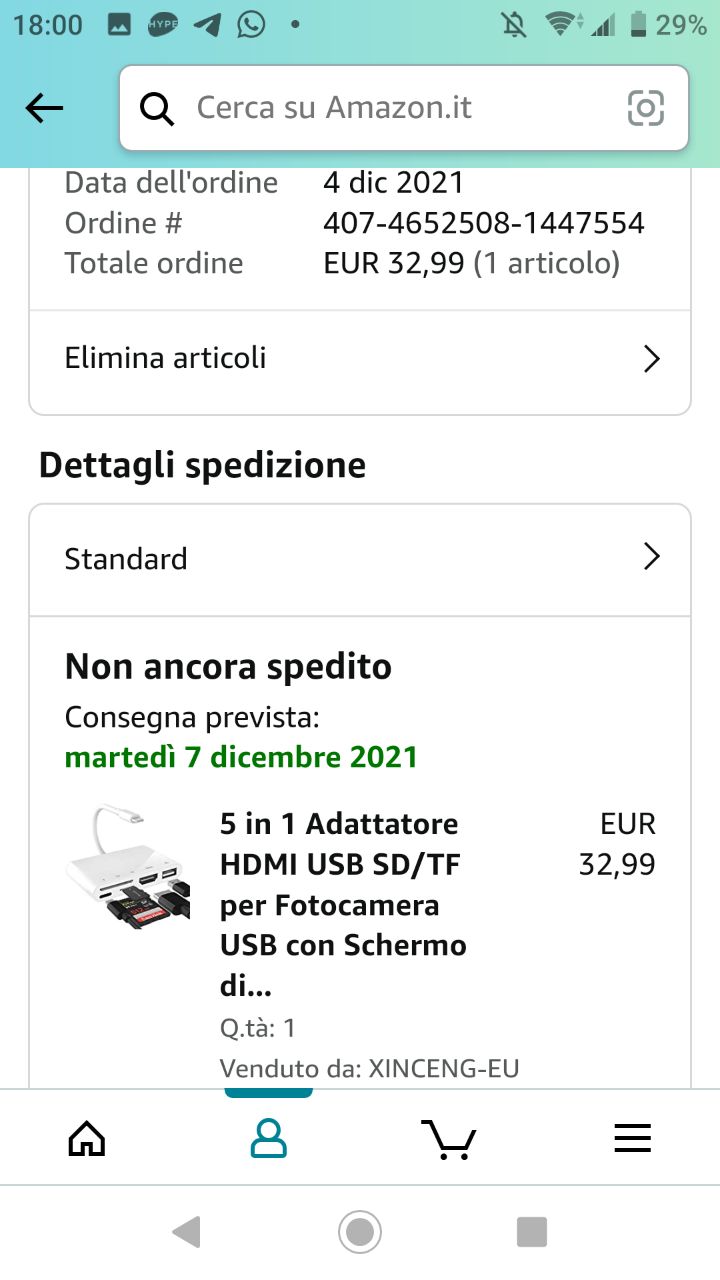Tap the seller name XINCENG-EU
720x1280 pixels.
444,1068
